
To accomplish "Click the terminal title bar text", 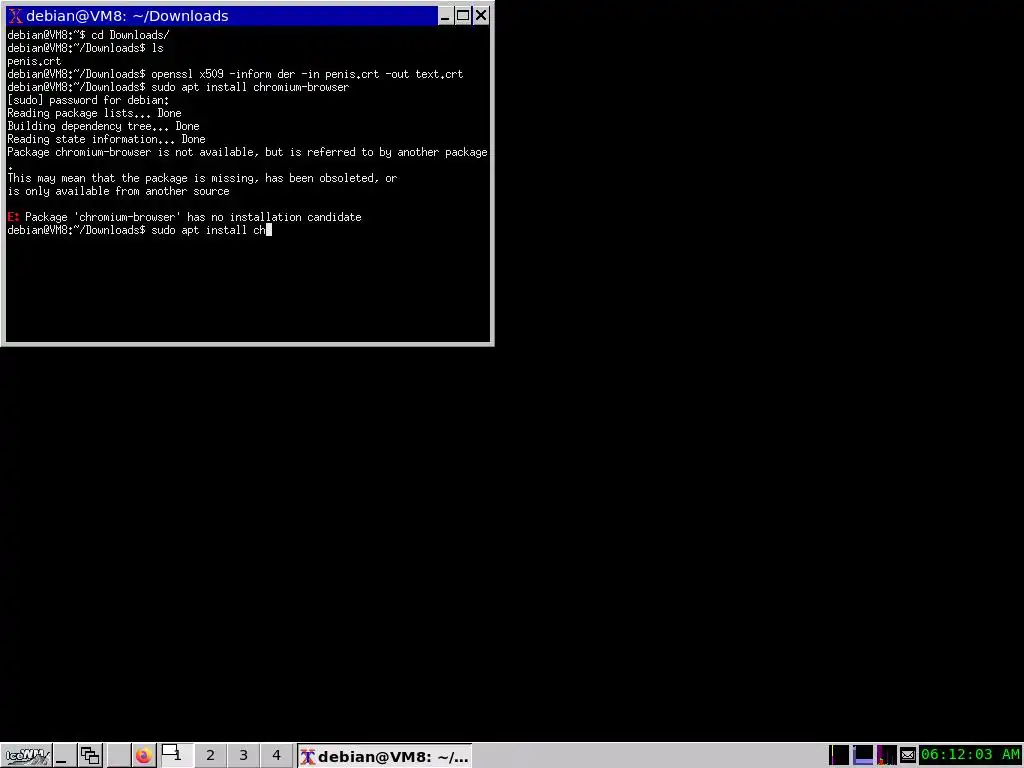I will (127, 16).
